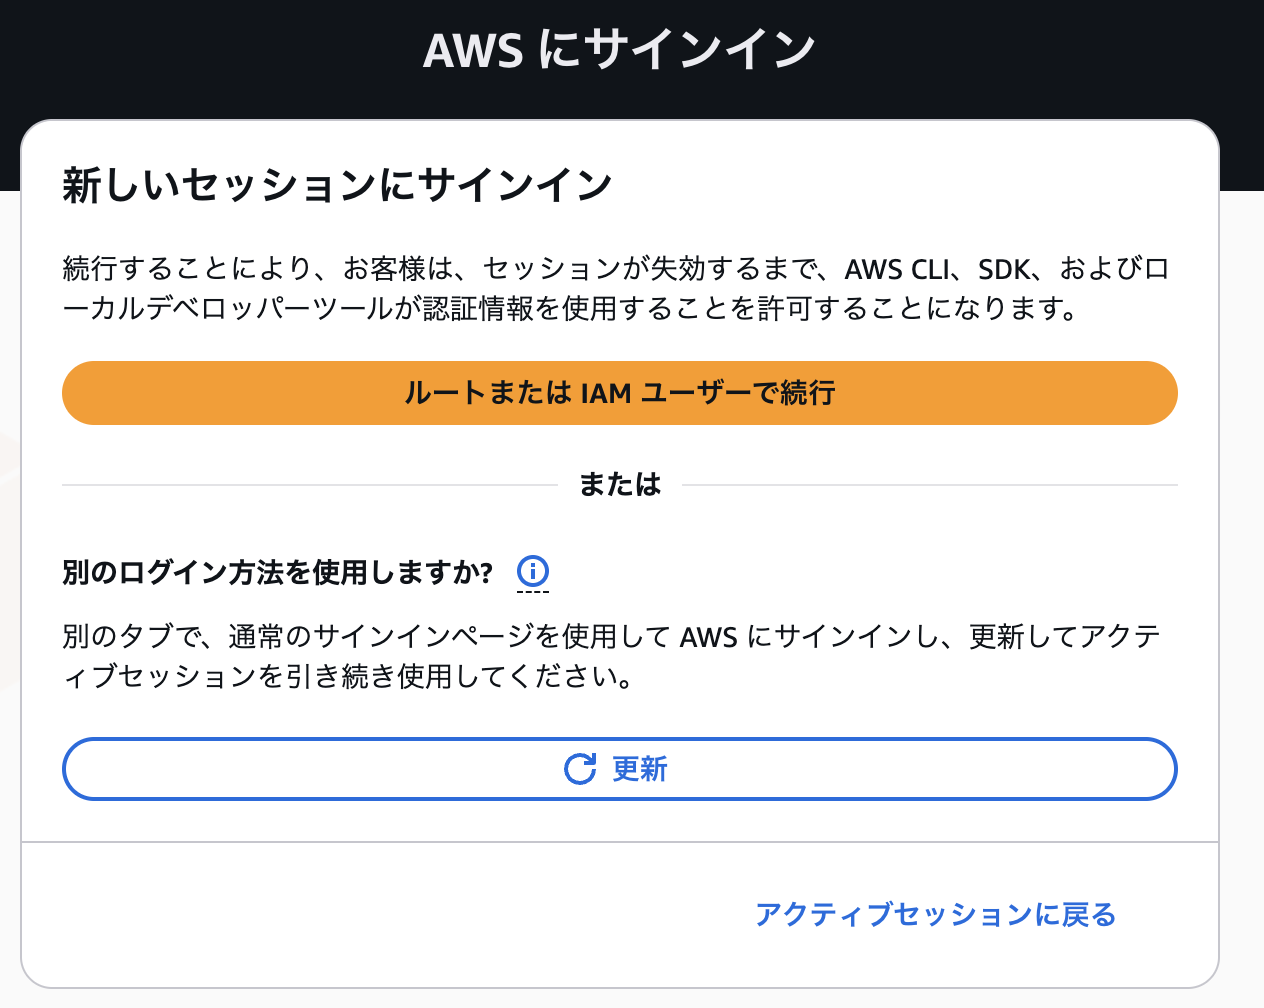Screen dimensions: 1264x1008
Task: Click the horizontal separator above the footer link
Action: [620, 842]
